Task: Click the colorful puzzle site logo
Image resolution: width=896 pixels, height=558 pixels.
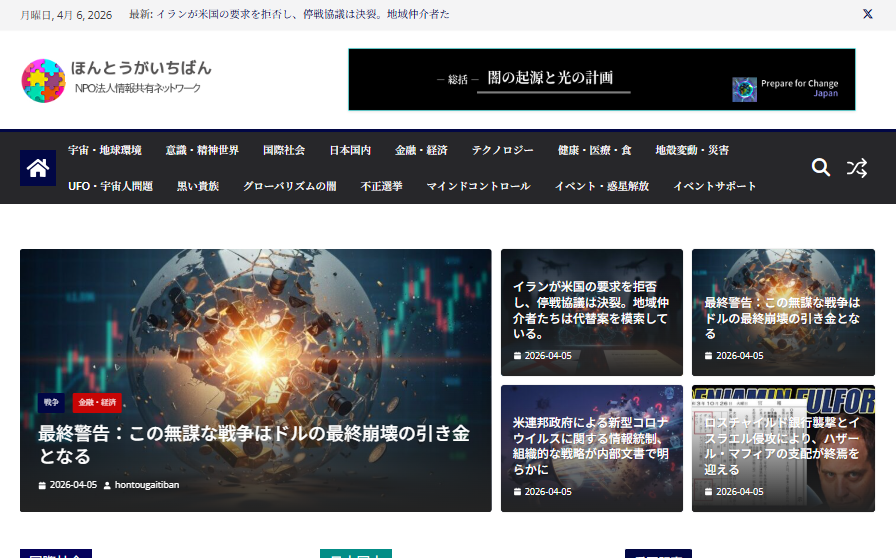Action: click(43, 80)
